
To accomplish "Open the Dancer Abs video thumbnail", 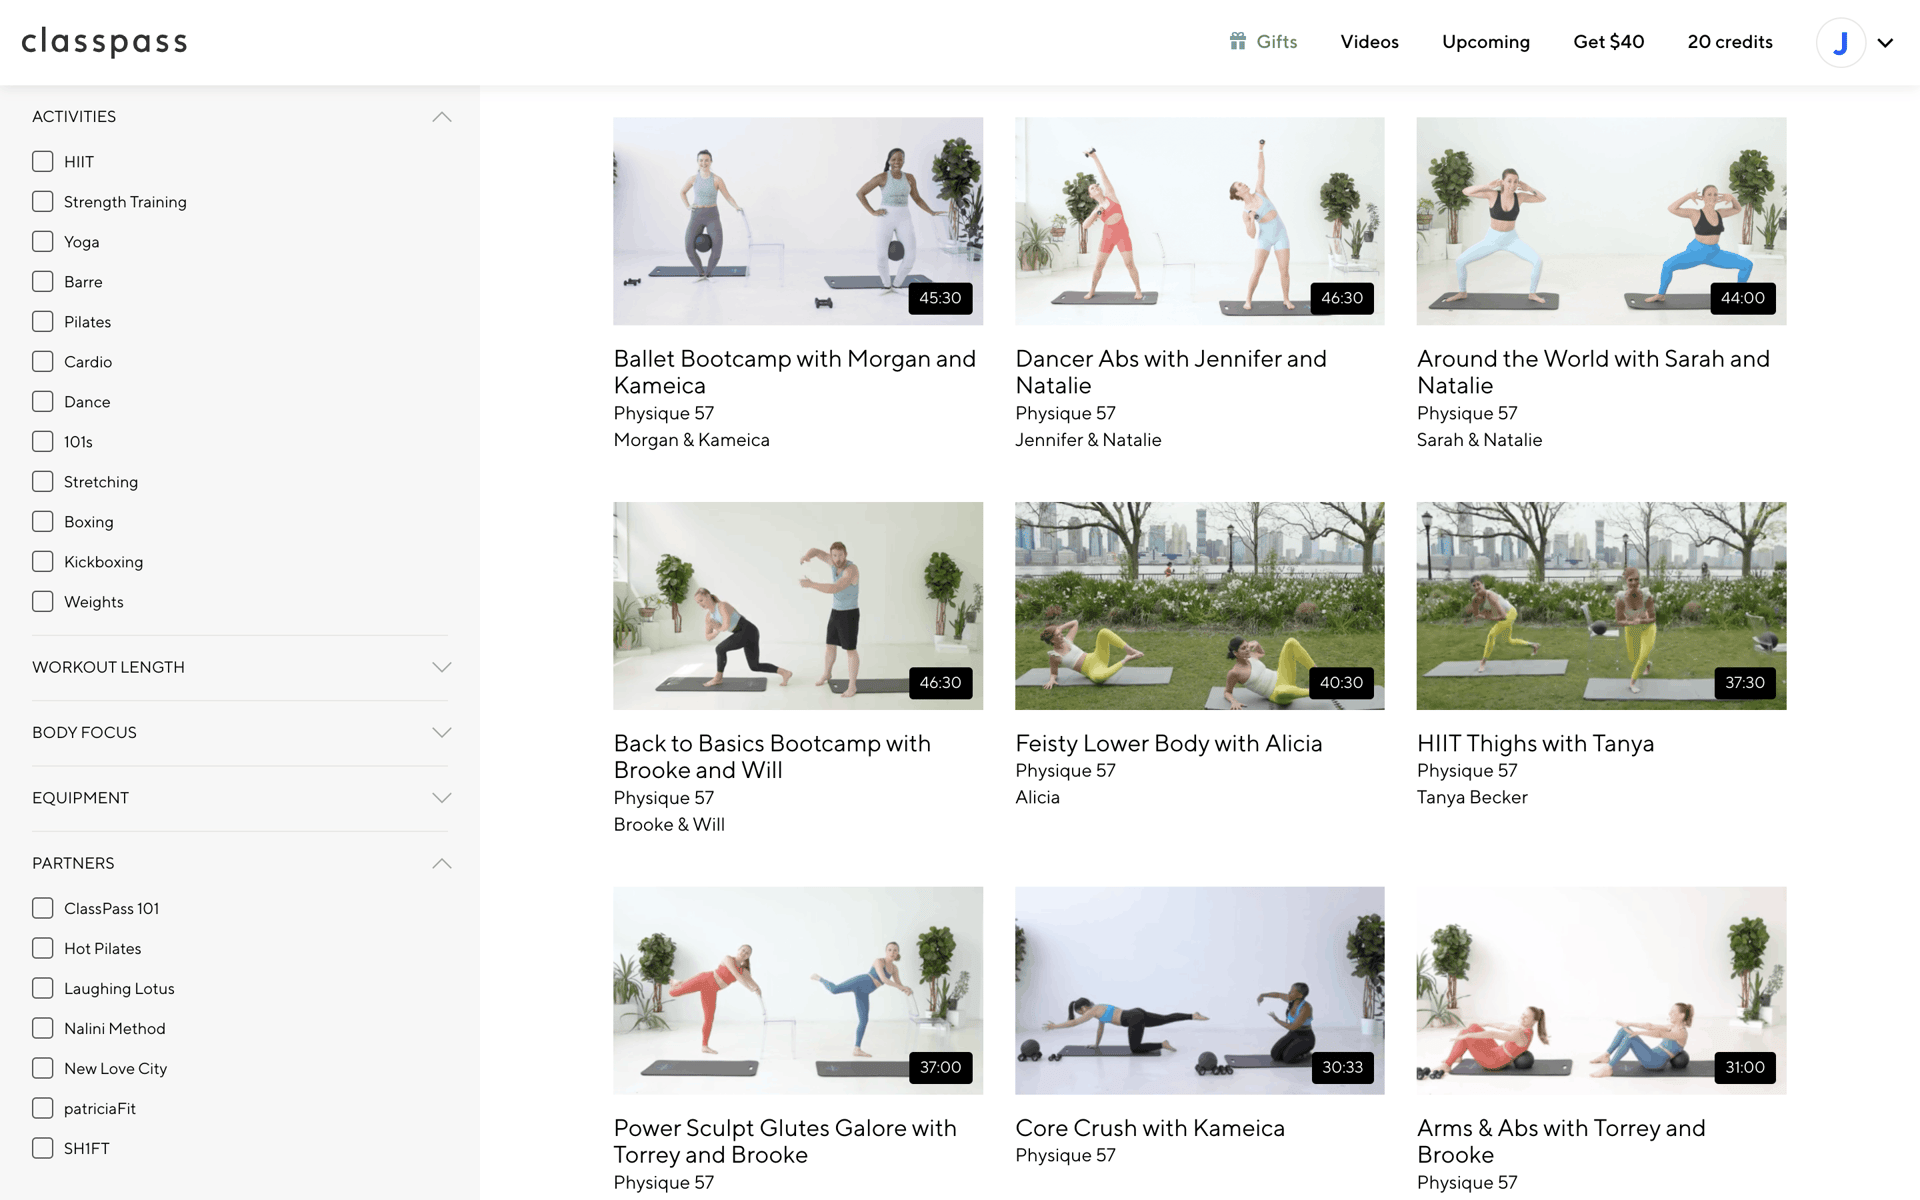I will (x=1199, y=221).
